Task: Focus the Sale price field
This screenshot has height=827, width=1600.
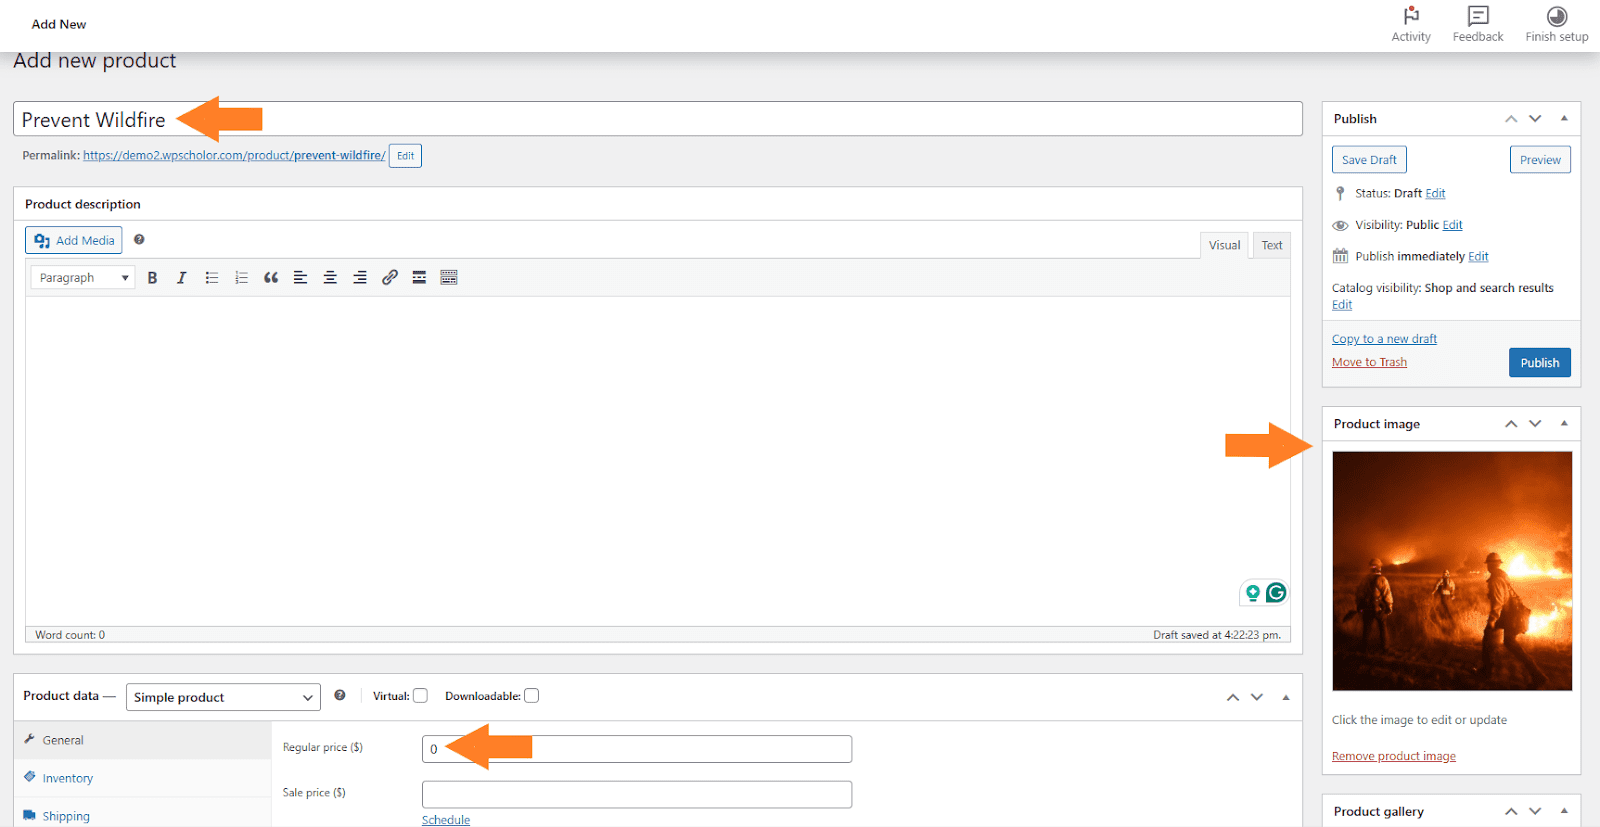Action: 637,794
